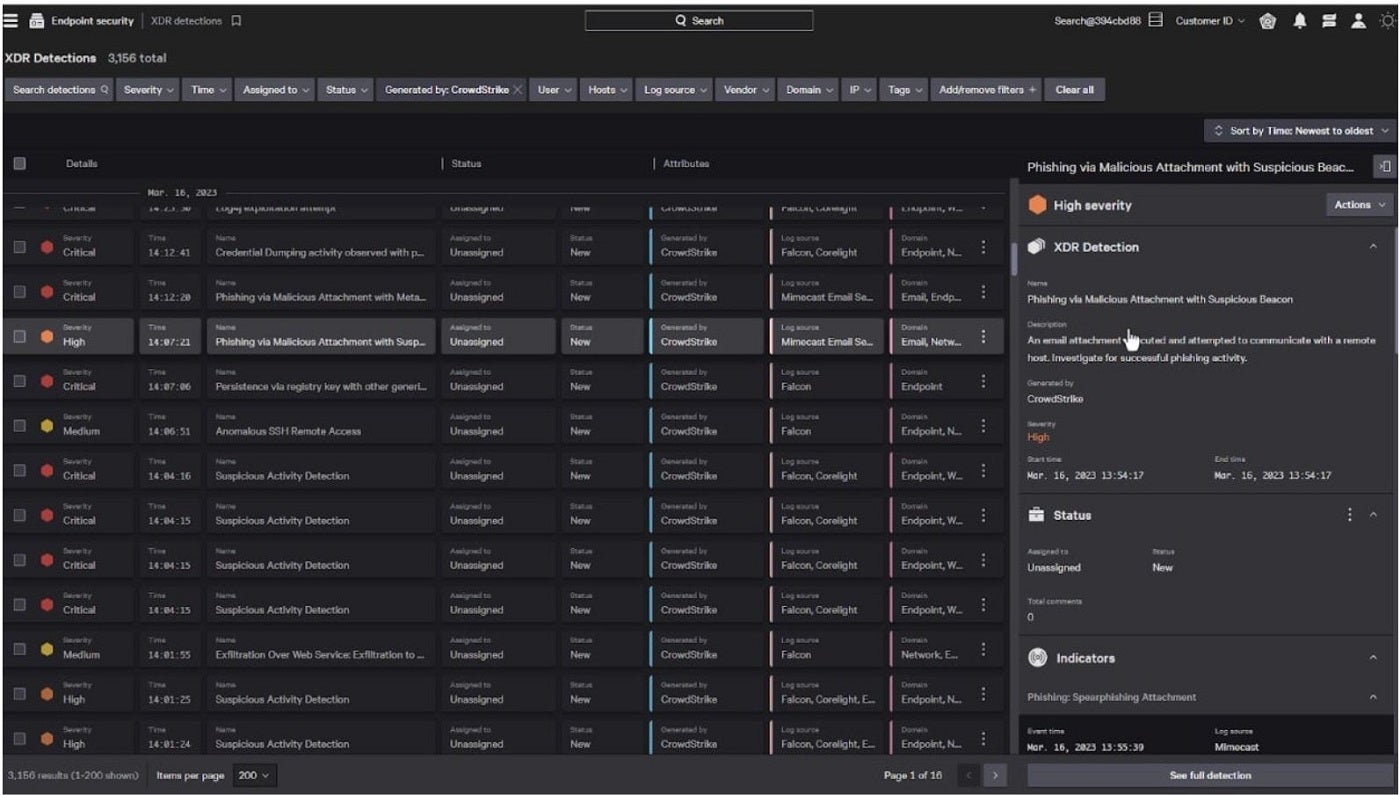
Task: Tick checkbox for Anomalous SSH Remote Access
Action: point(19,426)
